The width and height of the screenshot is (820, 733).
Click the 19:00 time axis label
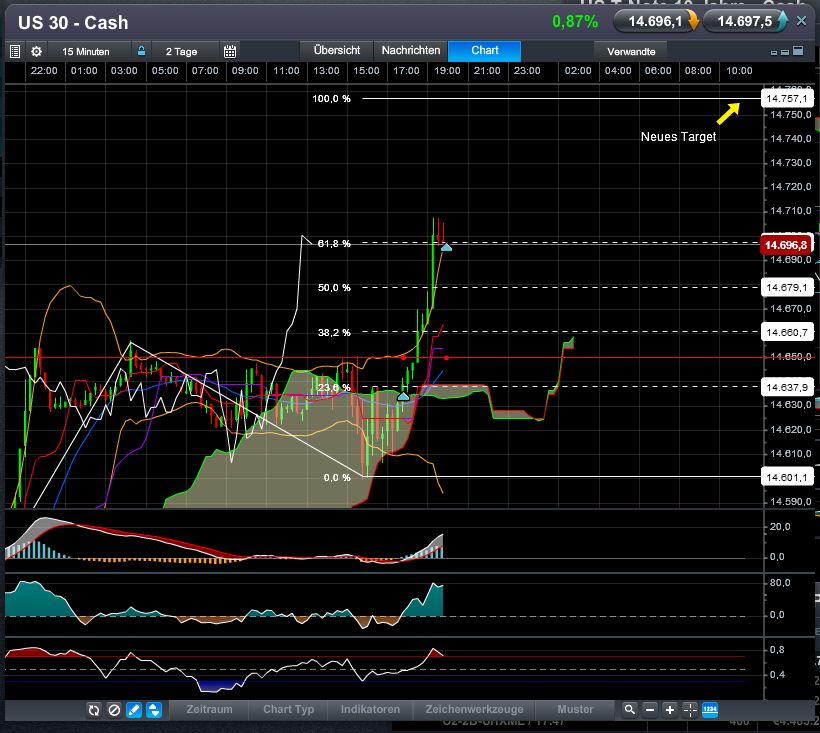tap(447, 71)
